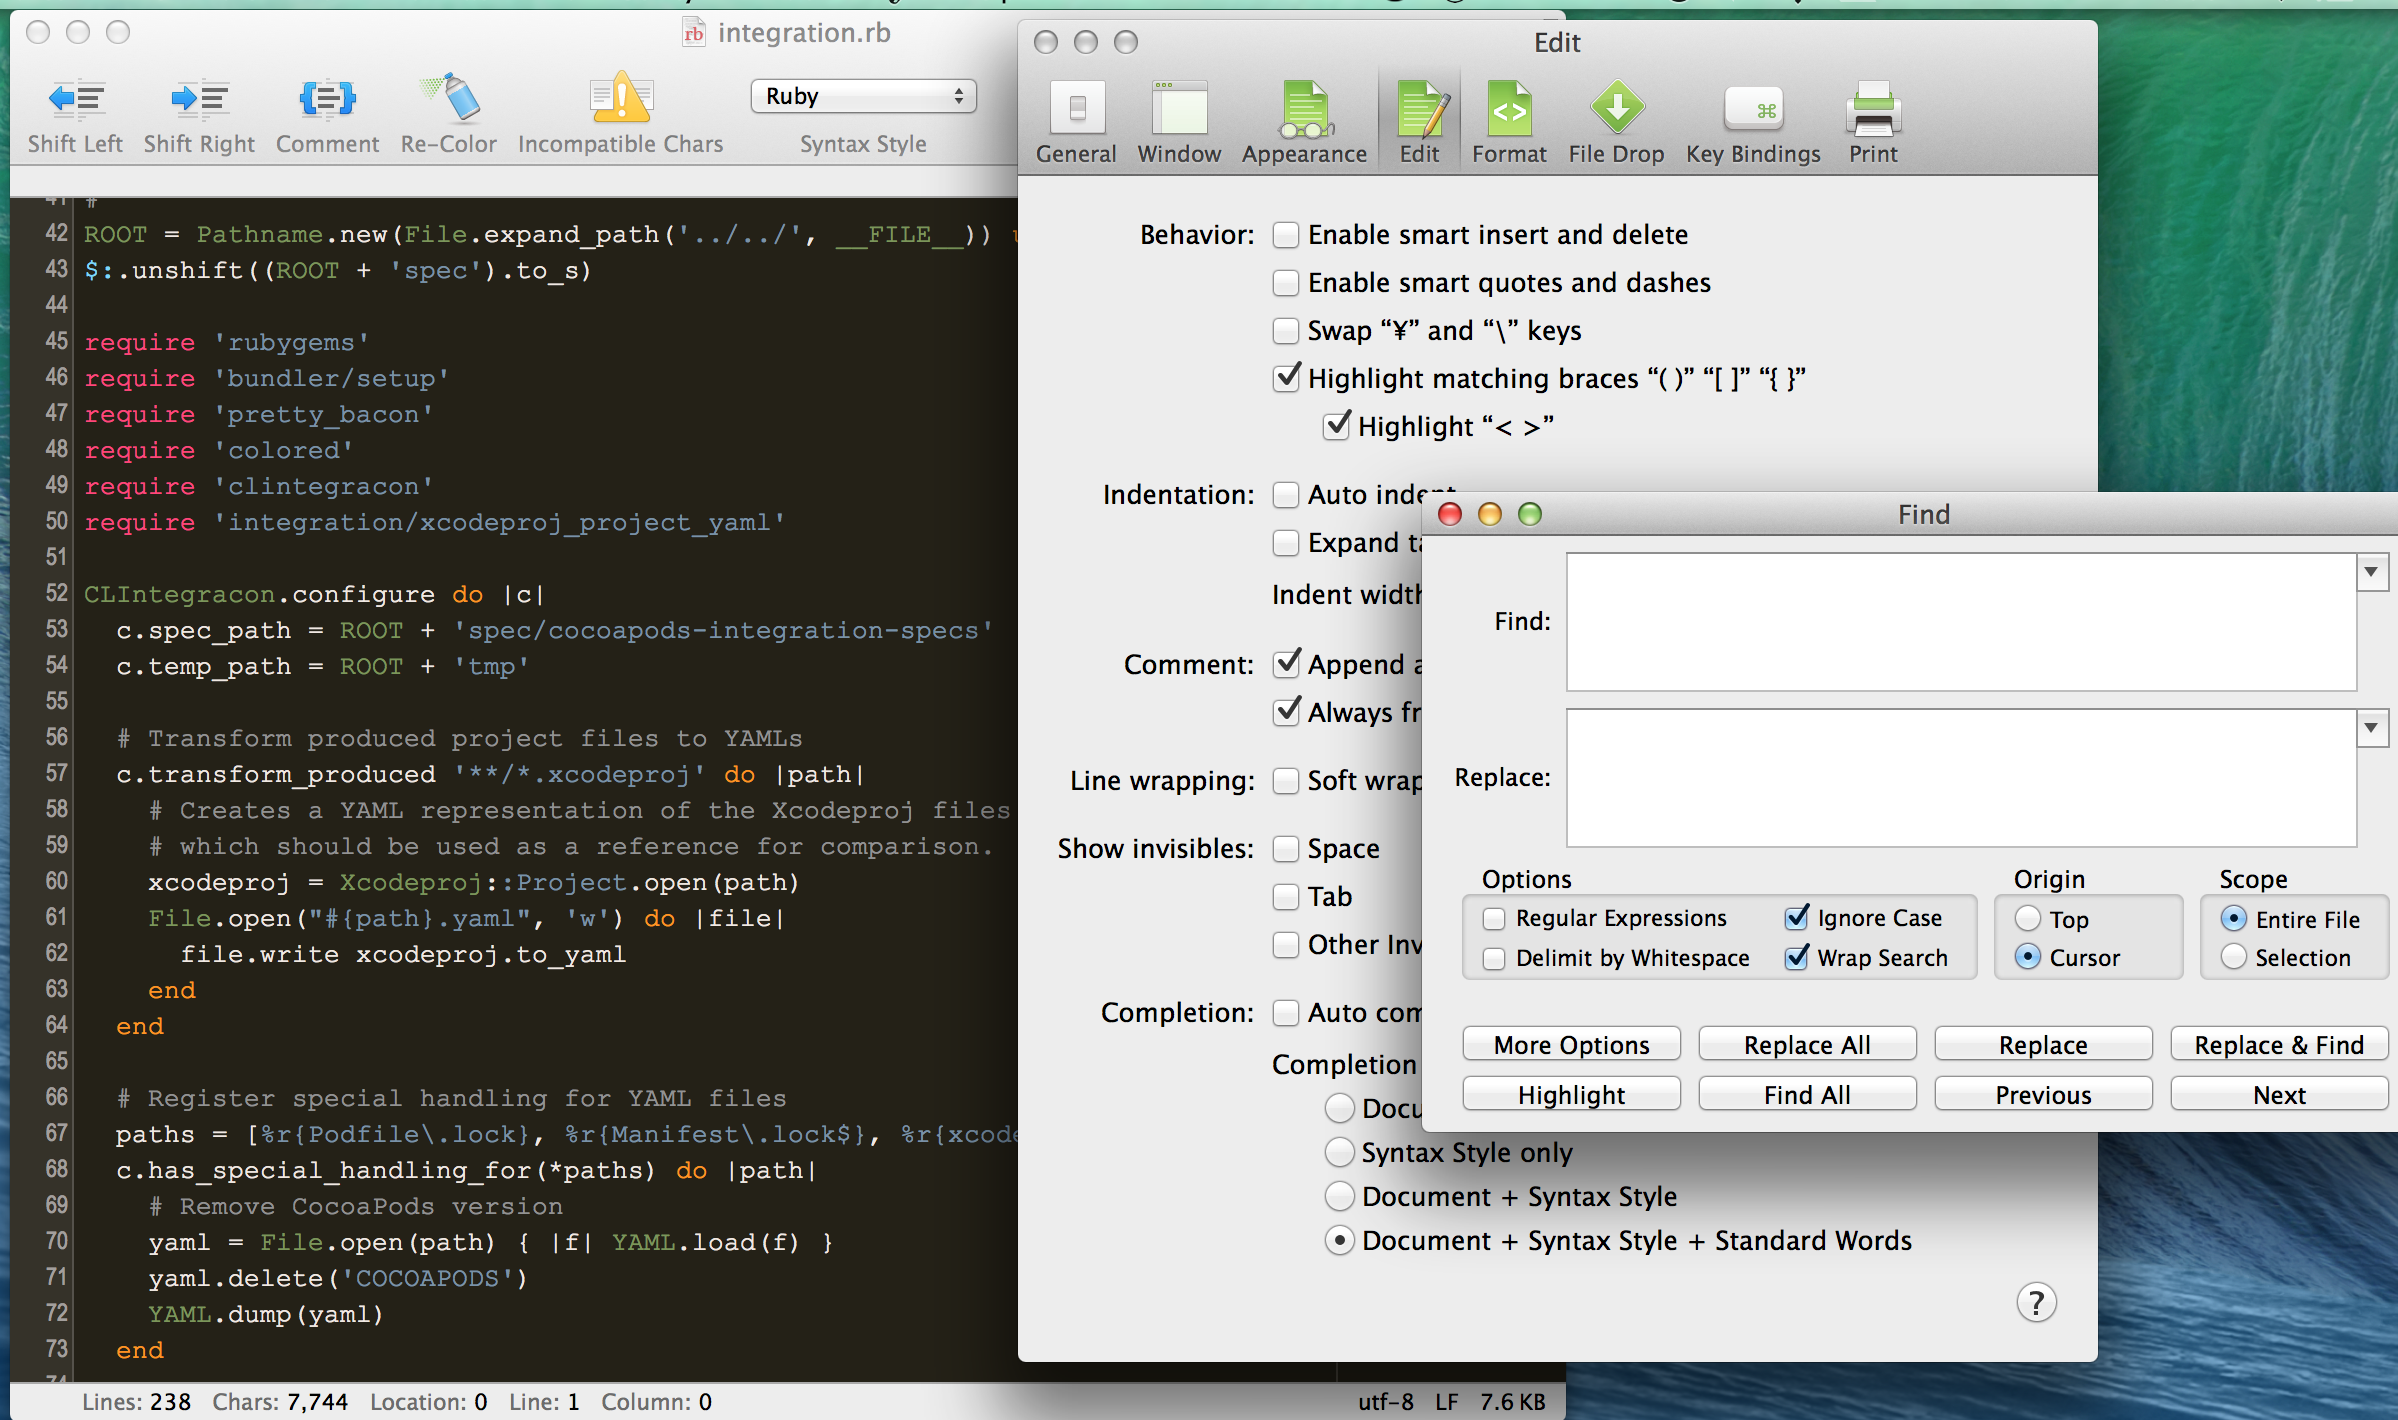Click the Shift Left toolbar icon
The width and height of the screenshot is (2398, 1420).
click(x=76, y=99)
